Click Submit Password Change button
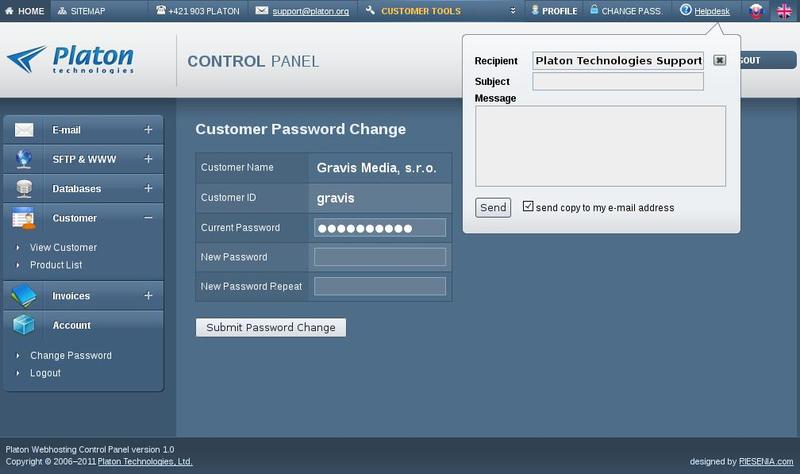This screenshot has height=474, width=800. click(x=271, y=328)
